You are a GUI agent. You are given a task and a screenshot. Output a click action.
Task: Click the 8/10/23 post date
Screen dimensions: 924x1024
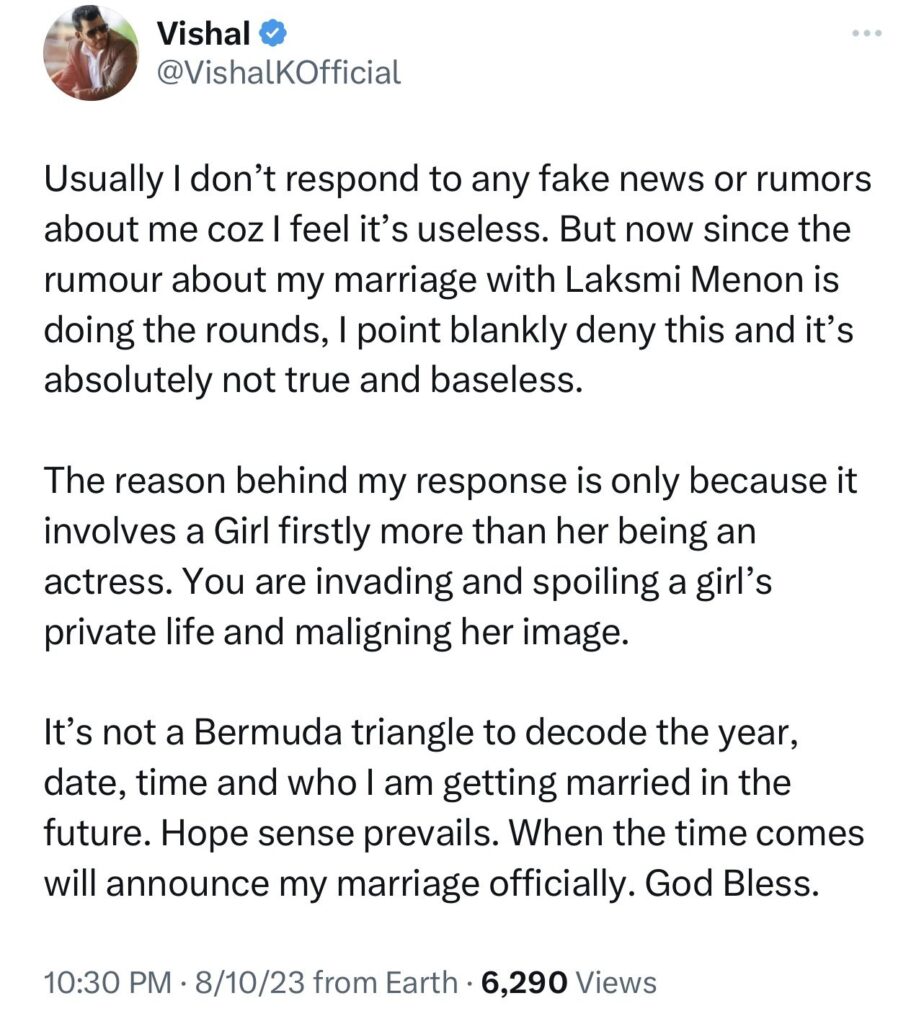(235, 983)
